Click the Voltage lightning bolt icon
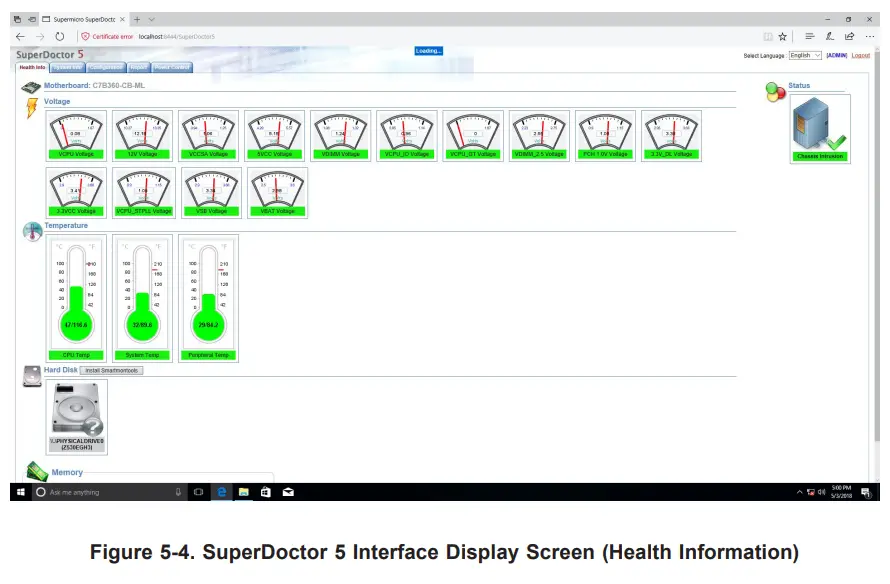 pos(32,108)
